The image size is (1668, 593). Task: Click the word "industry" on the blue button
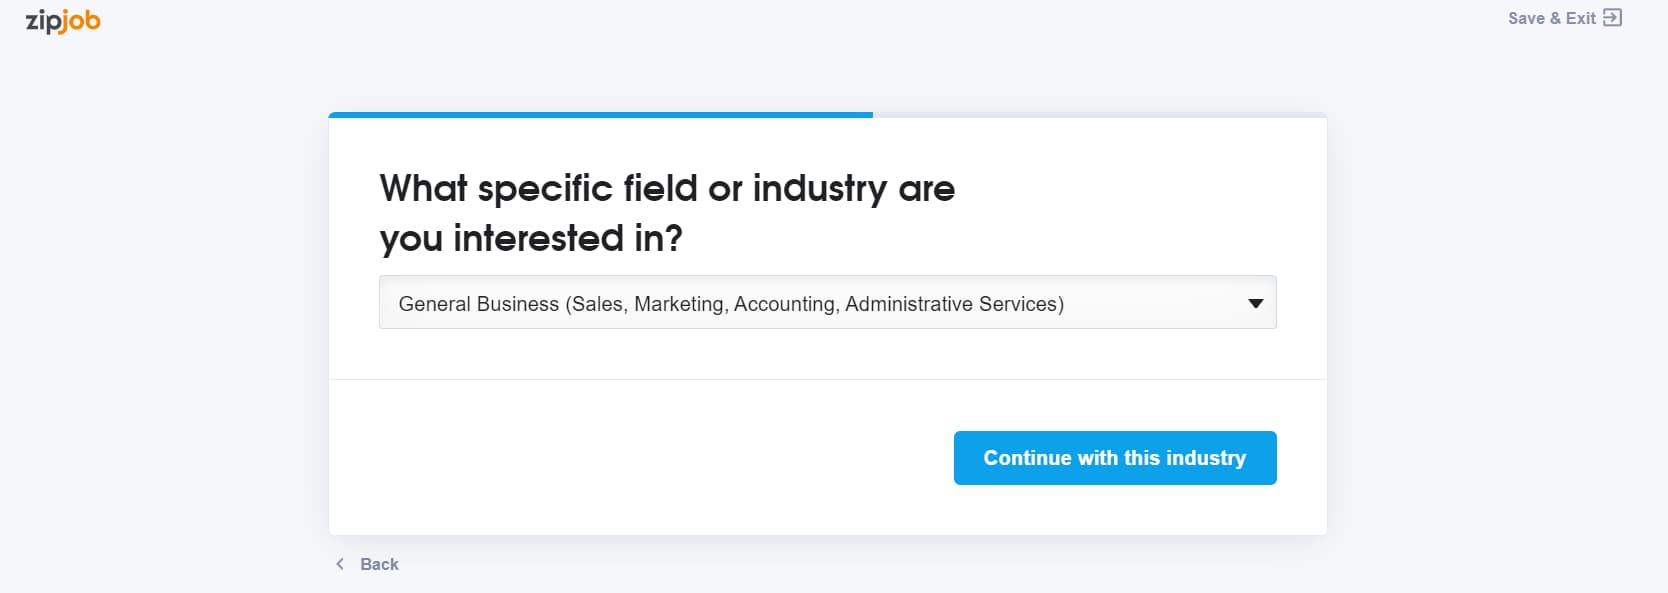[x=1206, y=458]
